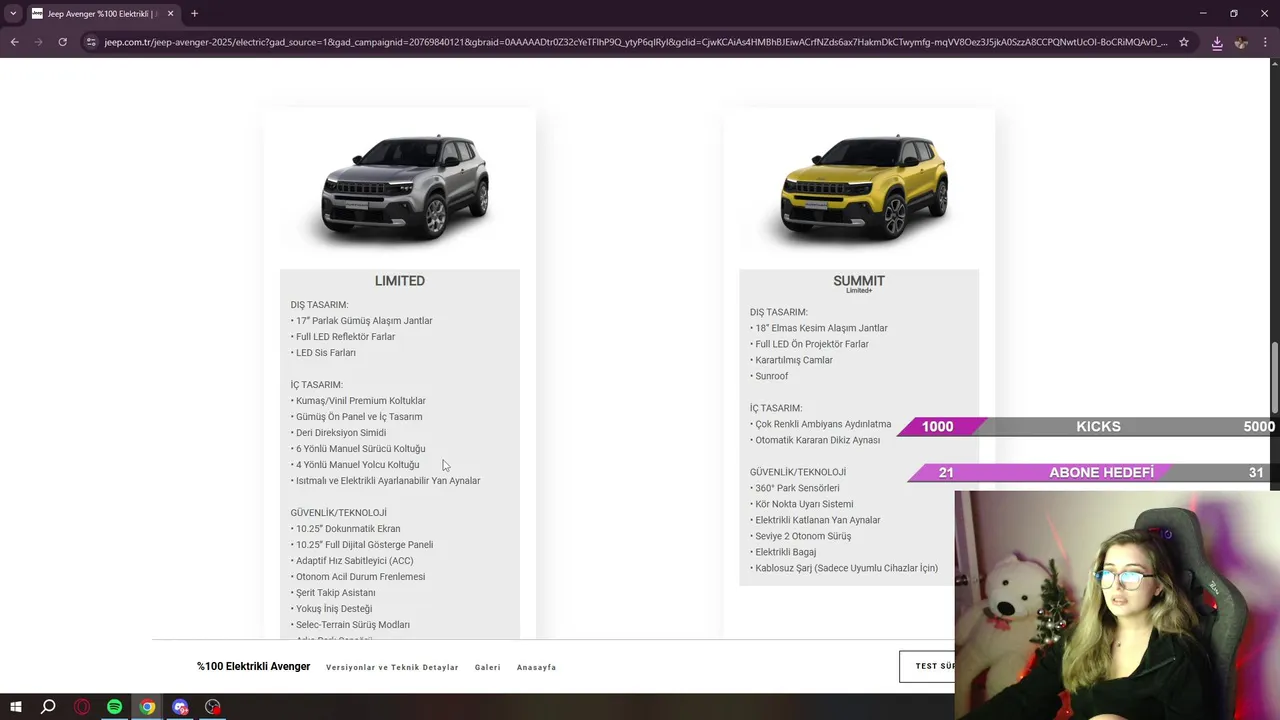Open Spotify from the taskbar

[115, 707]
